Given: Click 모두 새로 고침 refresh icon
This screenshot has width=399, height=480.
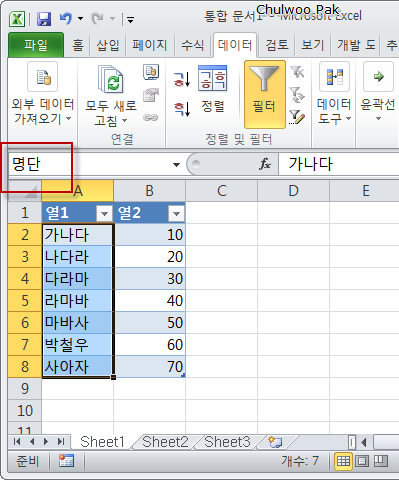Looking at the screenshot, I should [x=111, y=79].
